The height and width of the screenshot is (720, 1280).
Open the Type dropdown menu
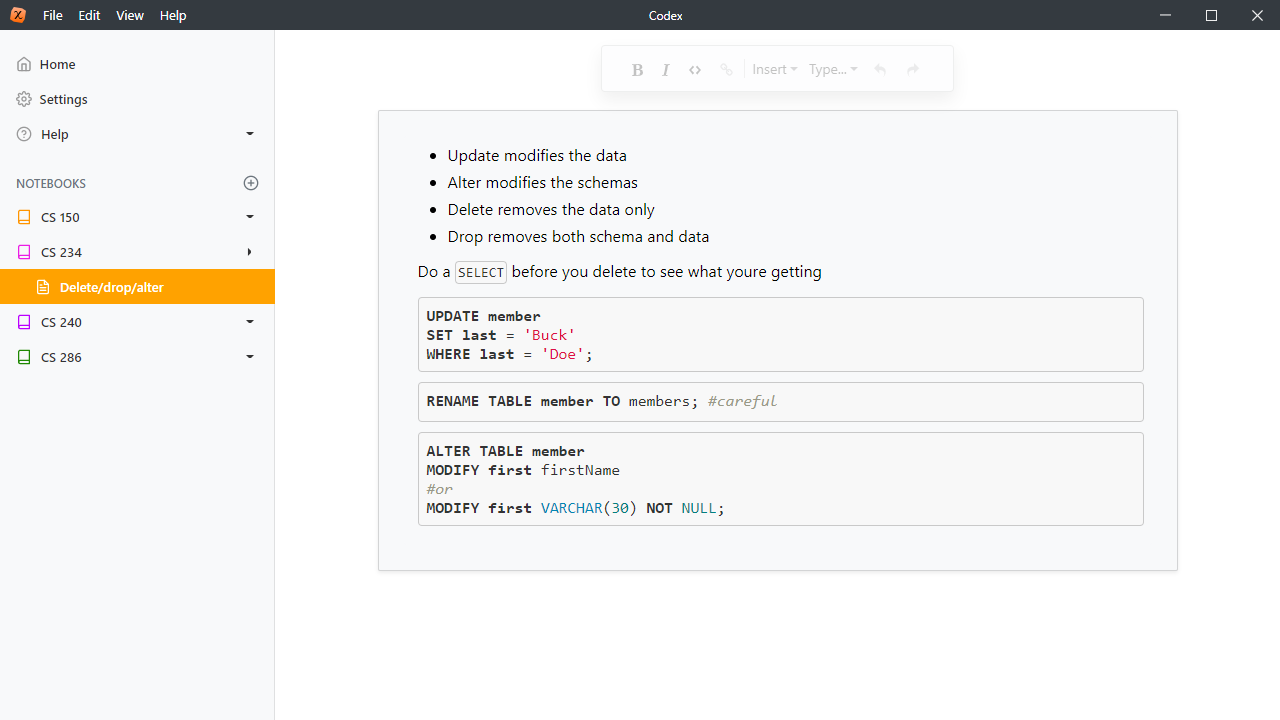tap(833, 70)
